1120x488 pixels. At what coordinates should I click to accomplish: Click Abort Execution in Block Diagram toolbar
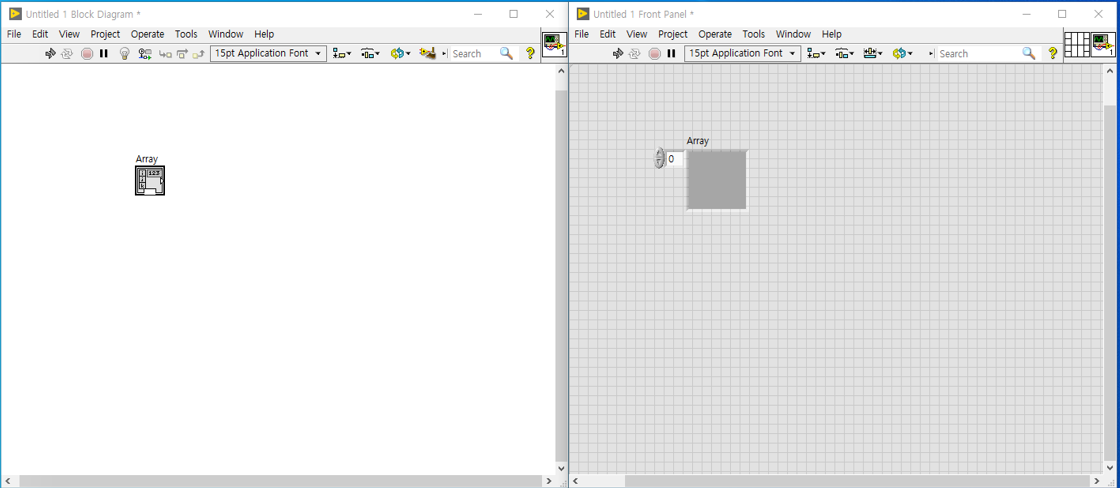[x=87, y=54]
